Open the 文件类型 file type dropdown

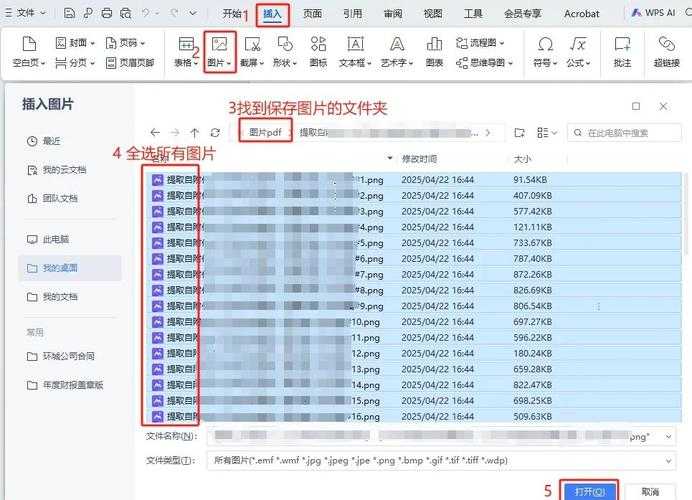coord(441,461)
